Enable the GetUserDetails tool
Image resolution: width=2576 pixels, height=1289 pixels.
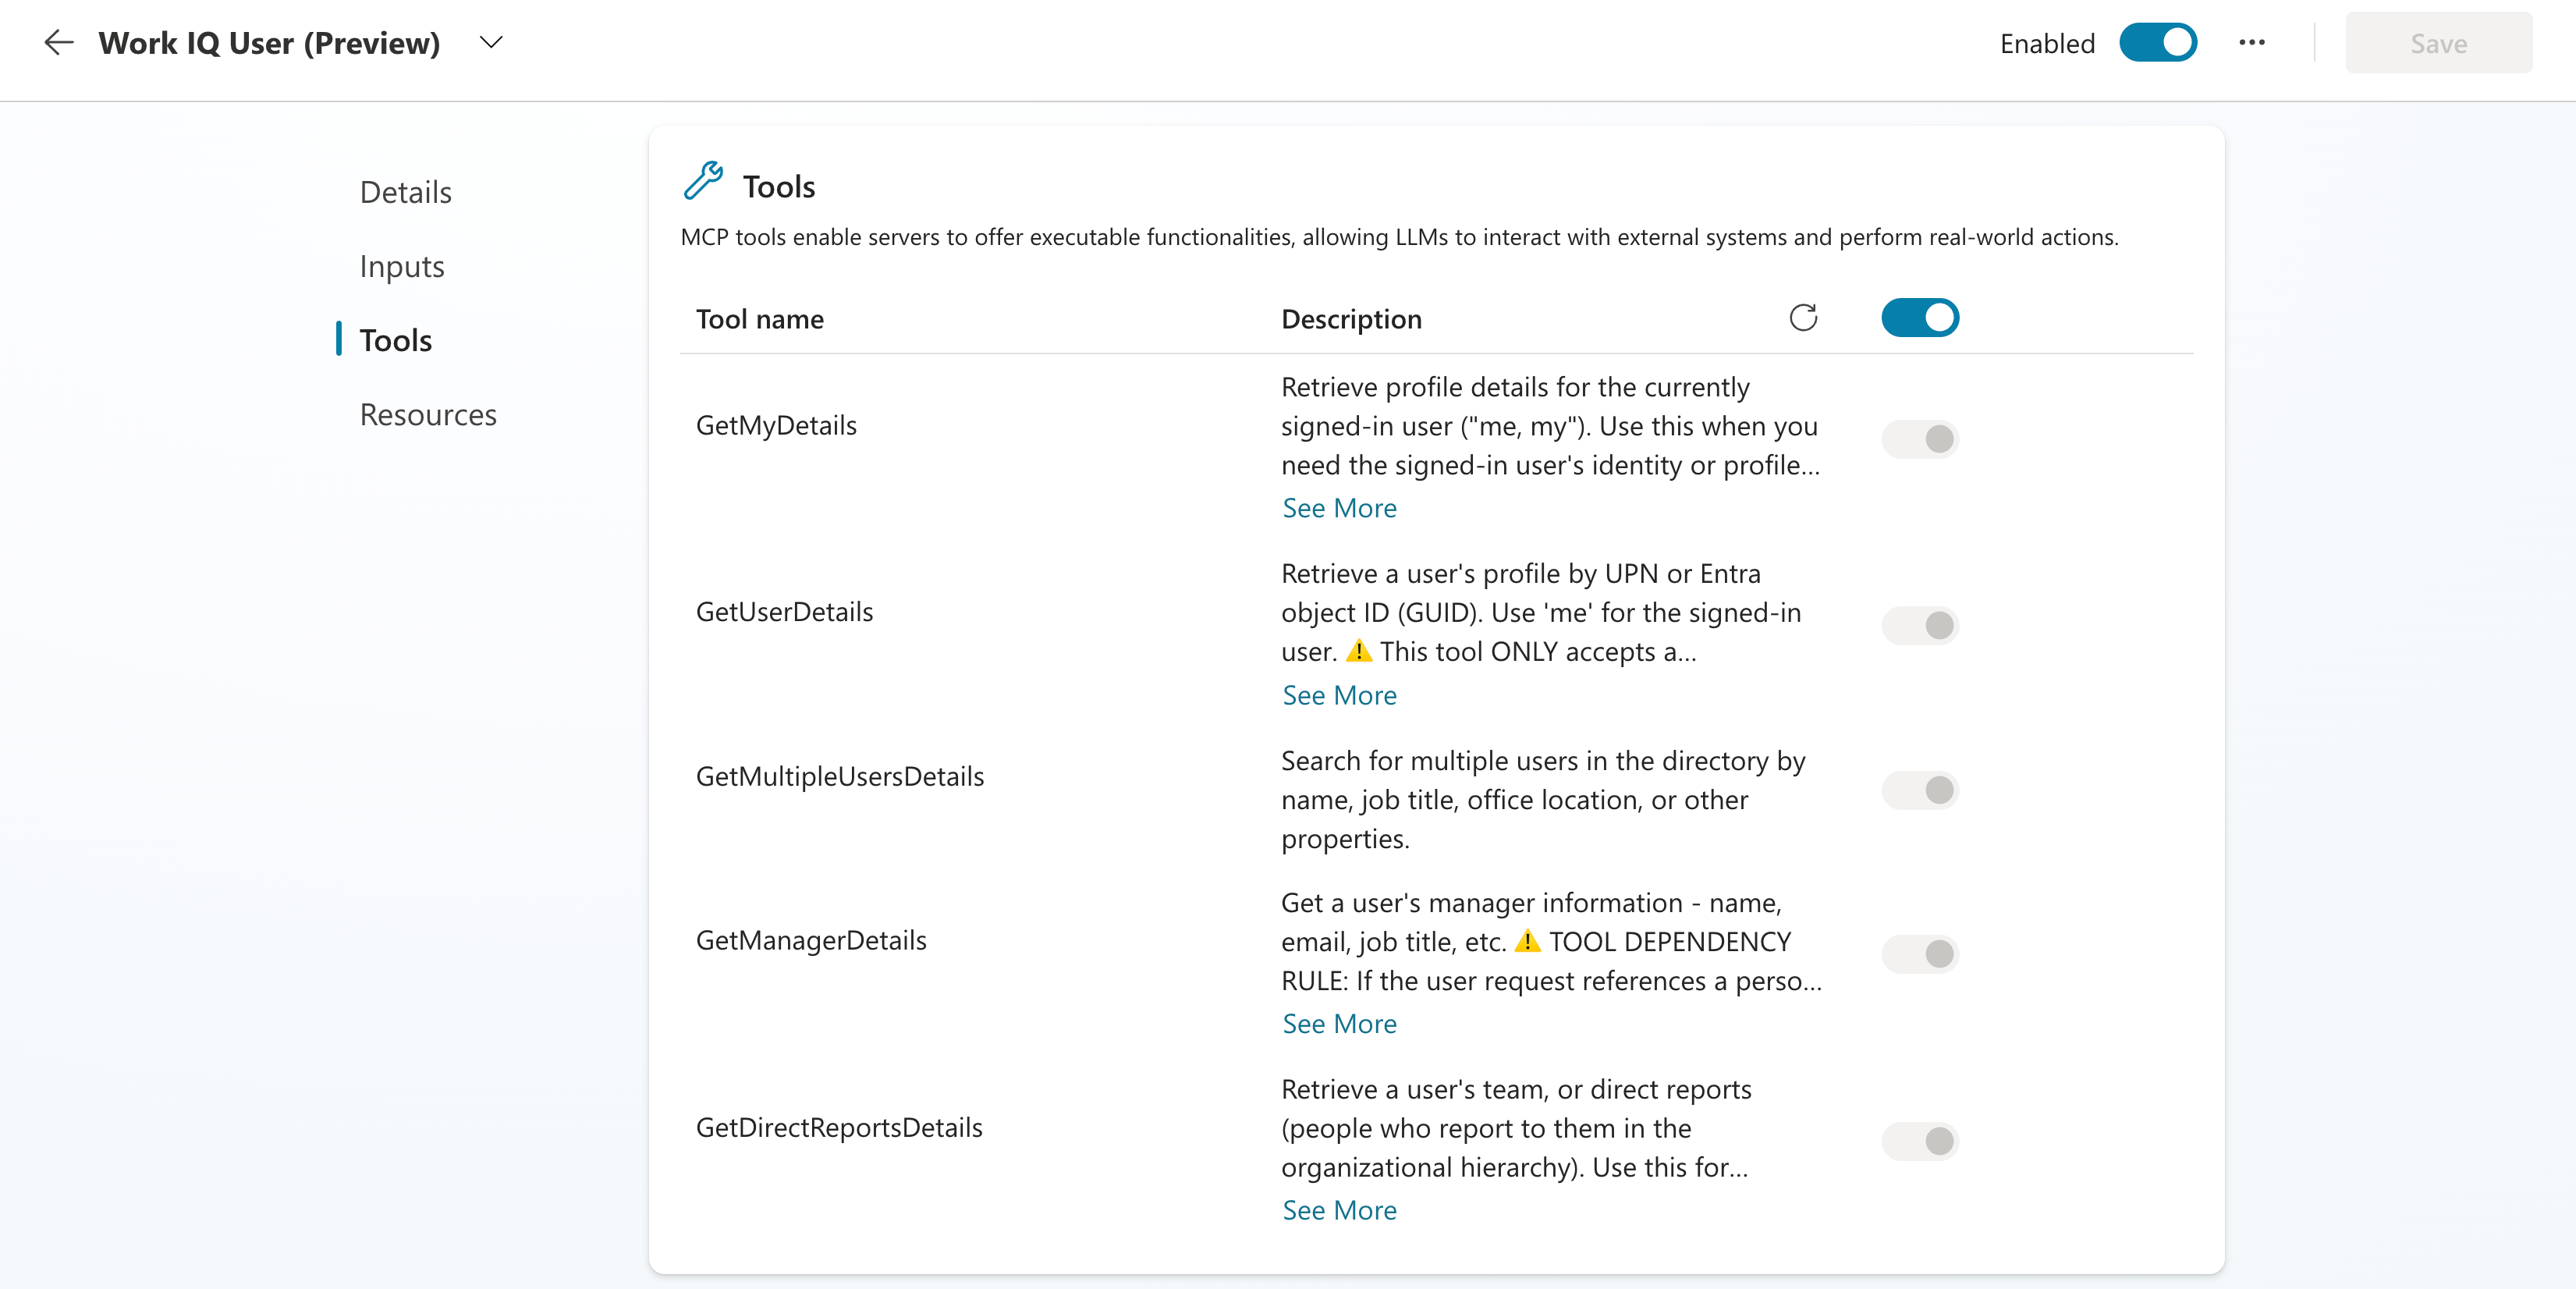click(x=1919, y=626)
